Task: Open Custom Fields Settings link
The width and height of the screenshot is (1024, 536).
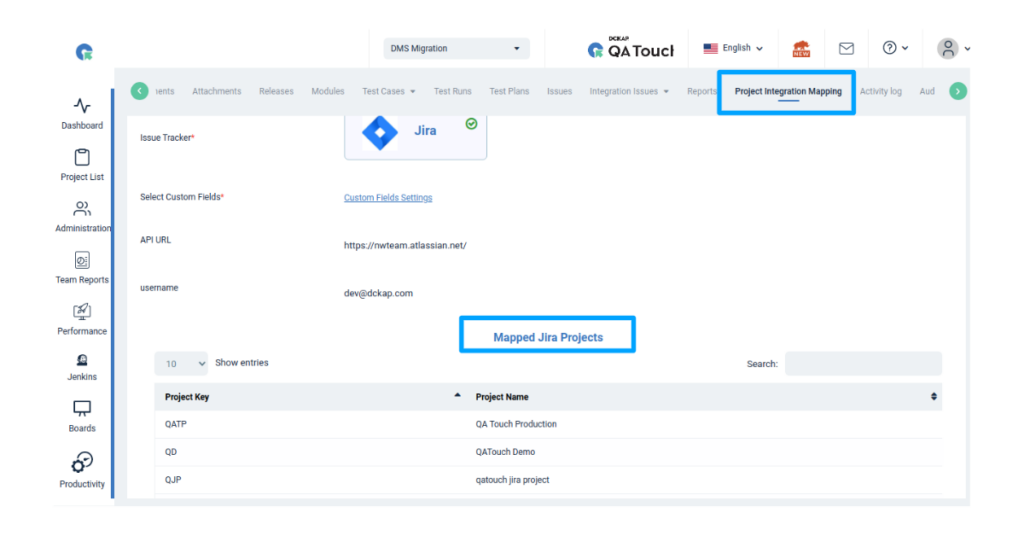Action: click(388, 198)
